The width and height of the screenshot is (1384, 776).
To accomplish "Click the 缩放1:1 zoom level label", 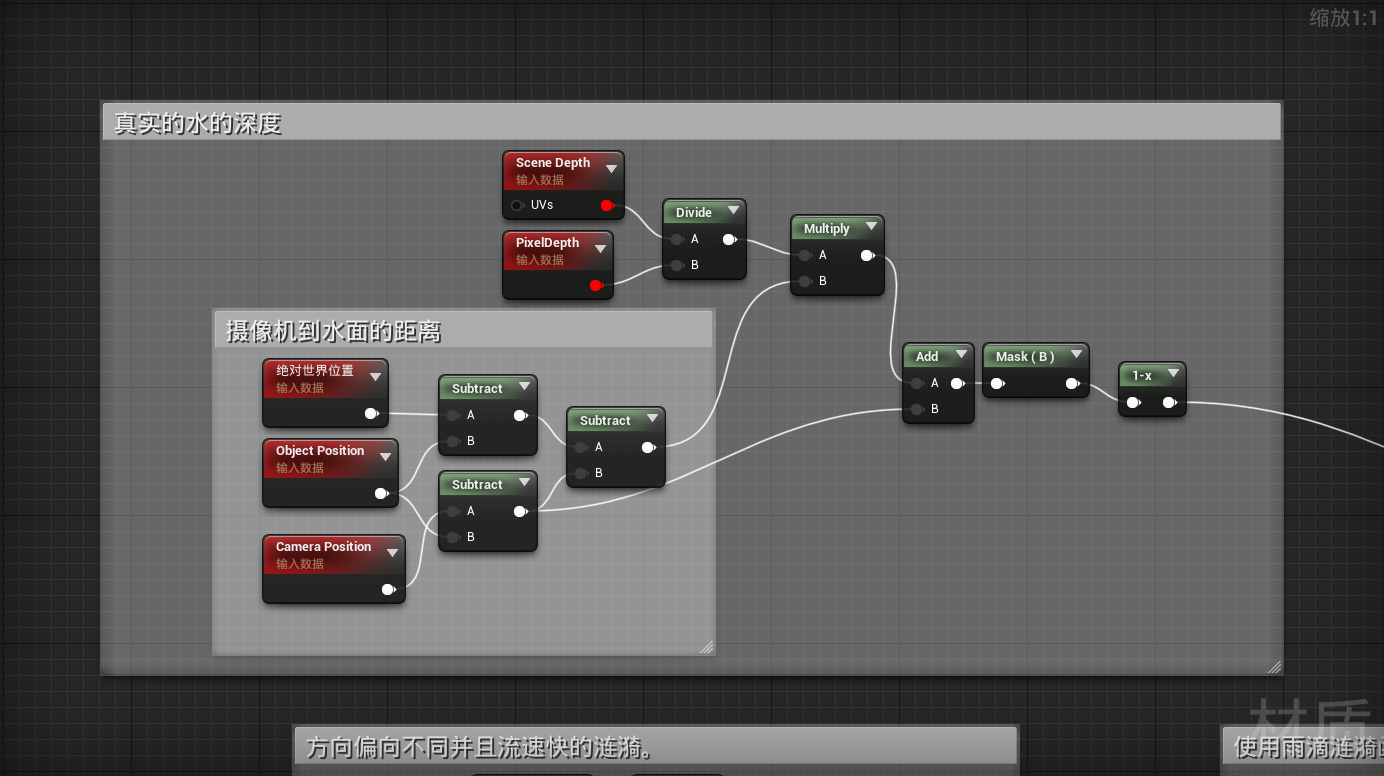I will click(1343, 17).
